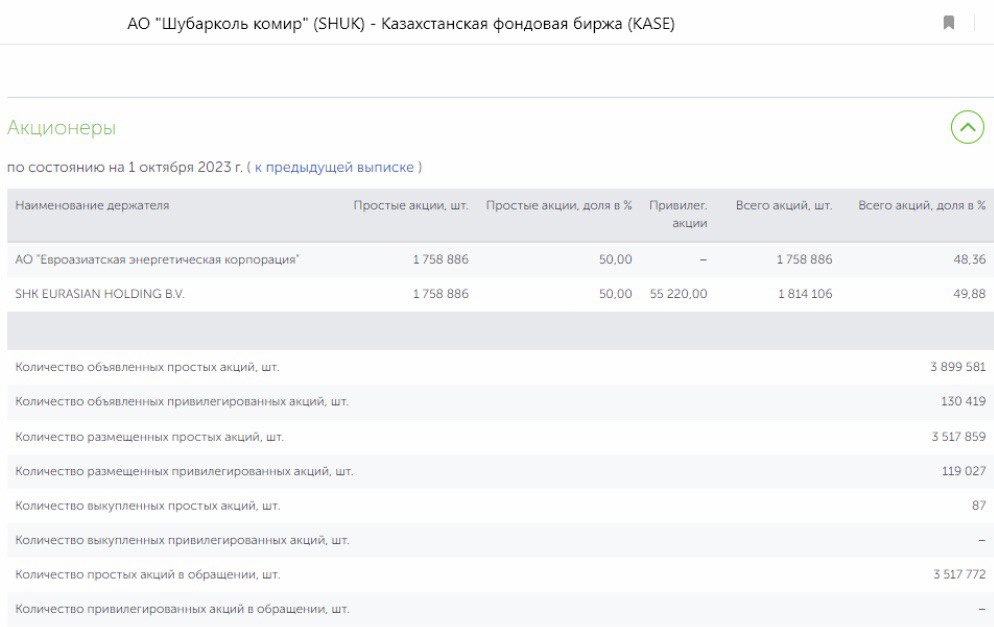Viewport: 994px width, 627px height.
Task: Click the value 87
Action: pos(979,505)
